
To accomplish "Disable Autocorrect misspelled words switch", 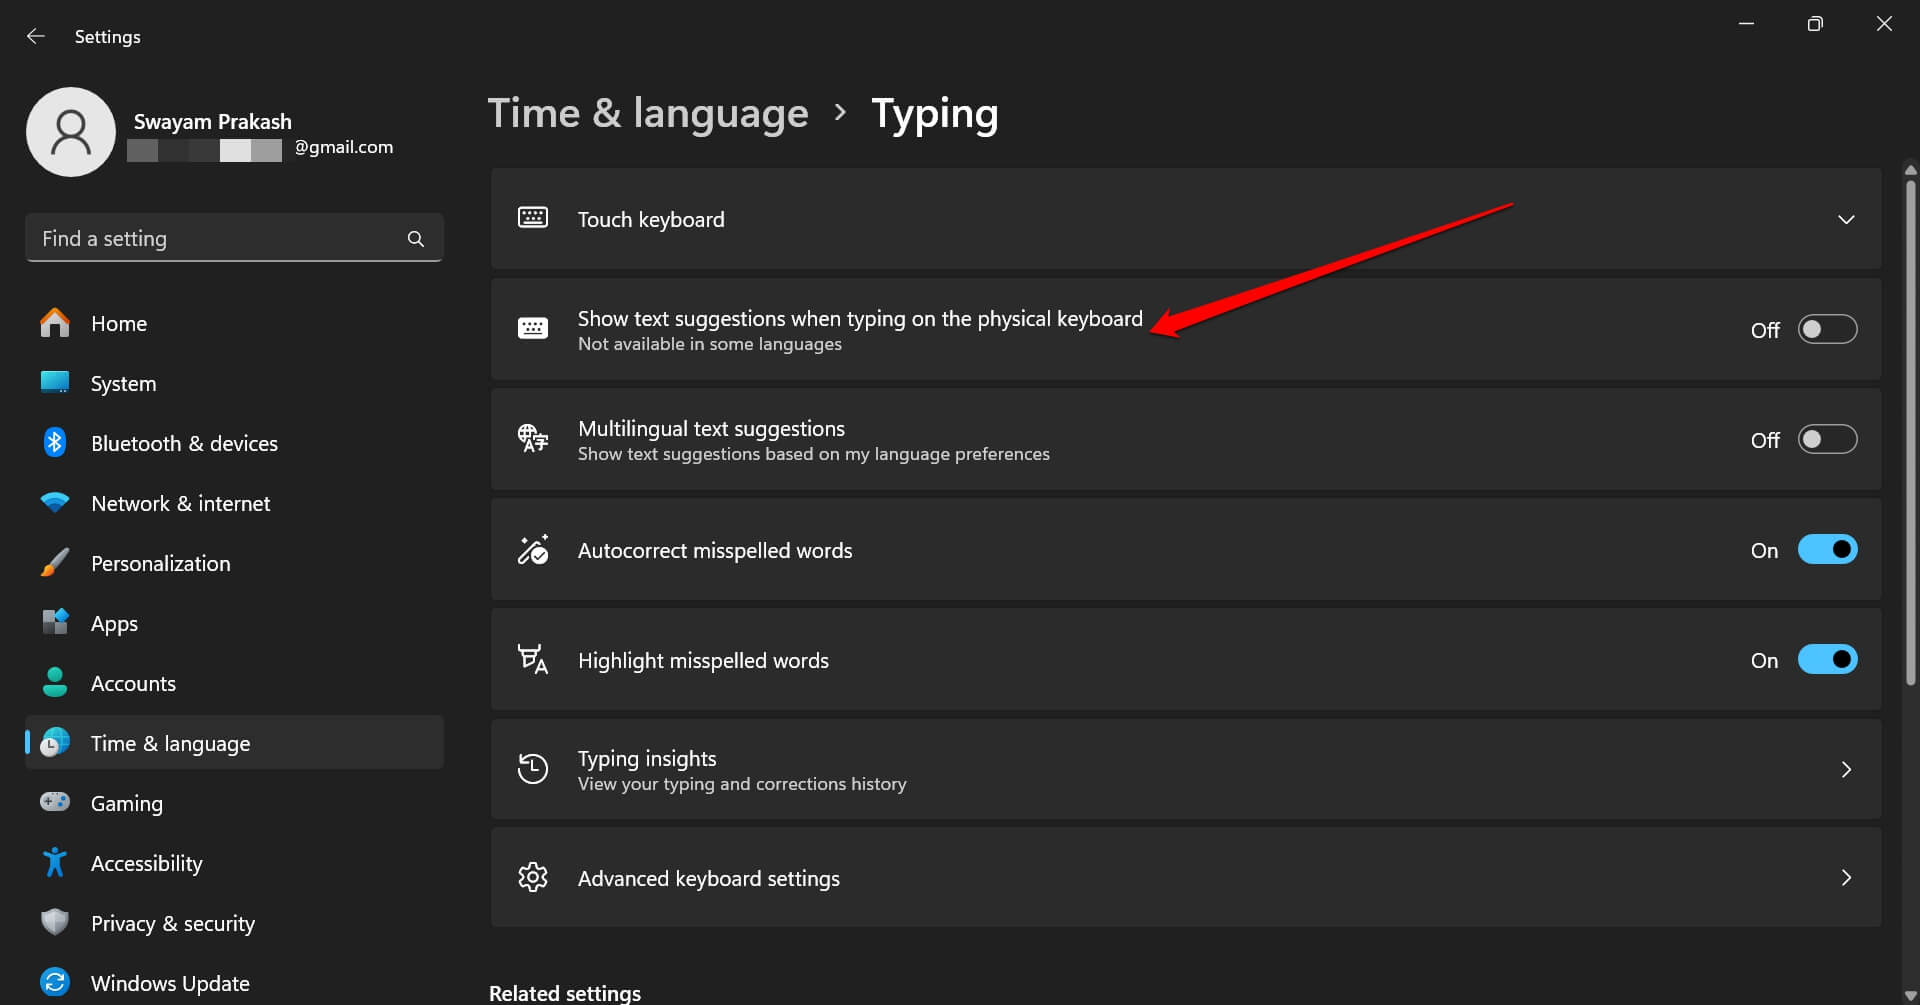I will coord(1827,550).
